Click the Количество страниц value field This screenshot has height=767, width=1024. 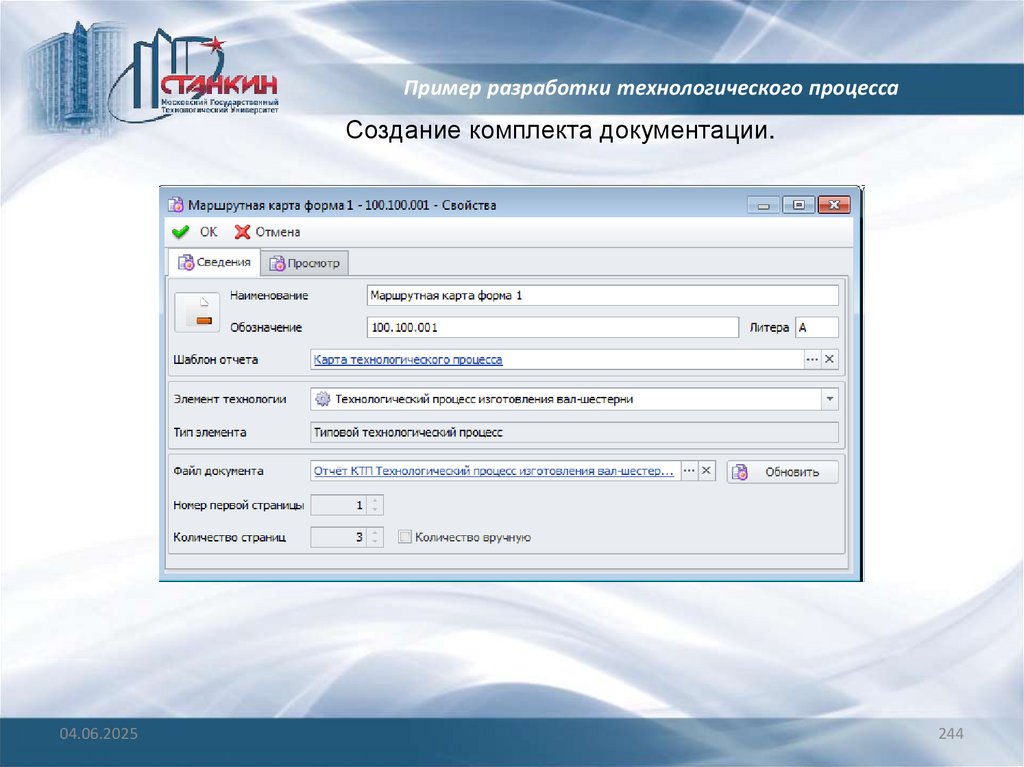tap(339, 537)
